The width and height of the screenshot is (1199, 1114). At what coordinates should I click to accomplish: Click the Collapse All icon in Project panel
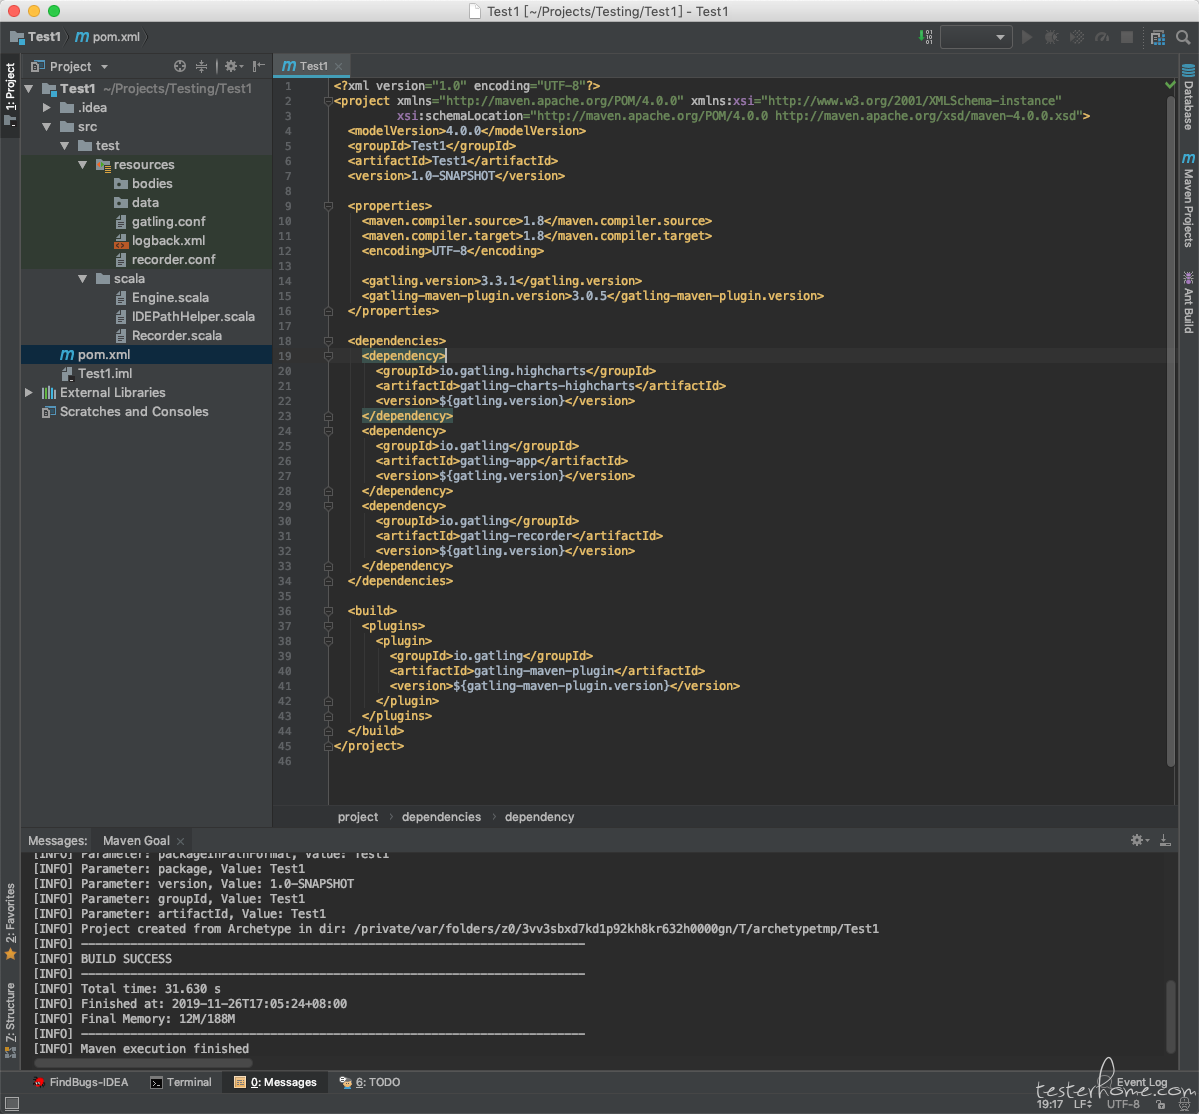(x=201, y=67)
